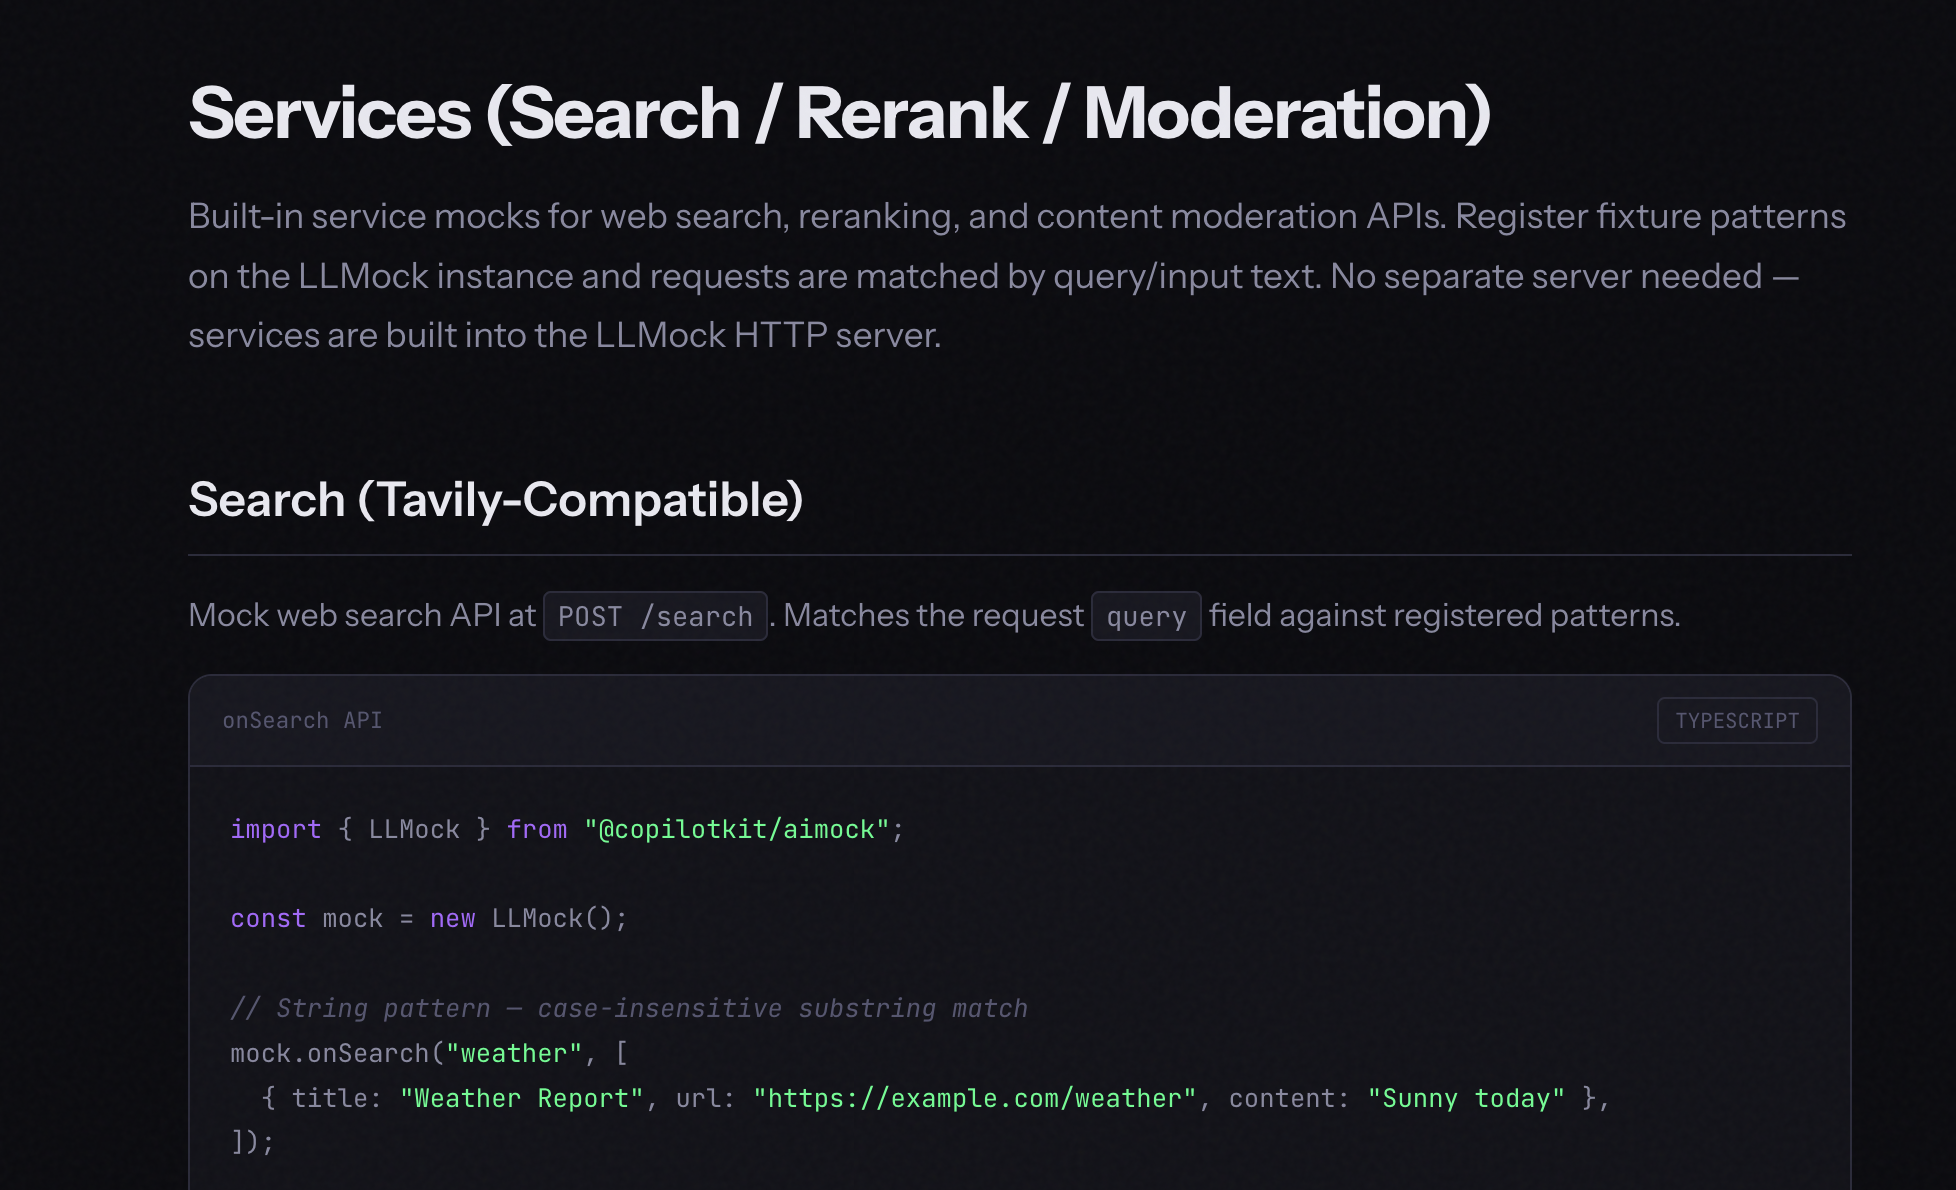Image resolution: width=1956 pixels, height=1190 pixels.
Task: Click the 'const' keyword in code
Action: pyautogui.click(x=268, y=919)
